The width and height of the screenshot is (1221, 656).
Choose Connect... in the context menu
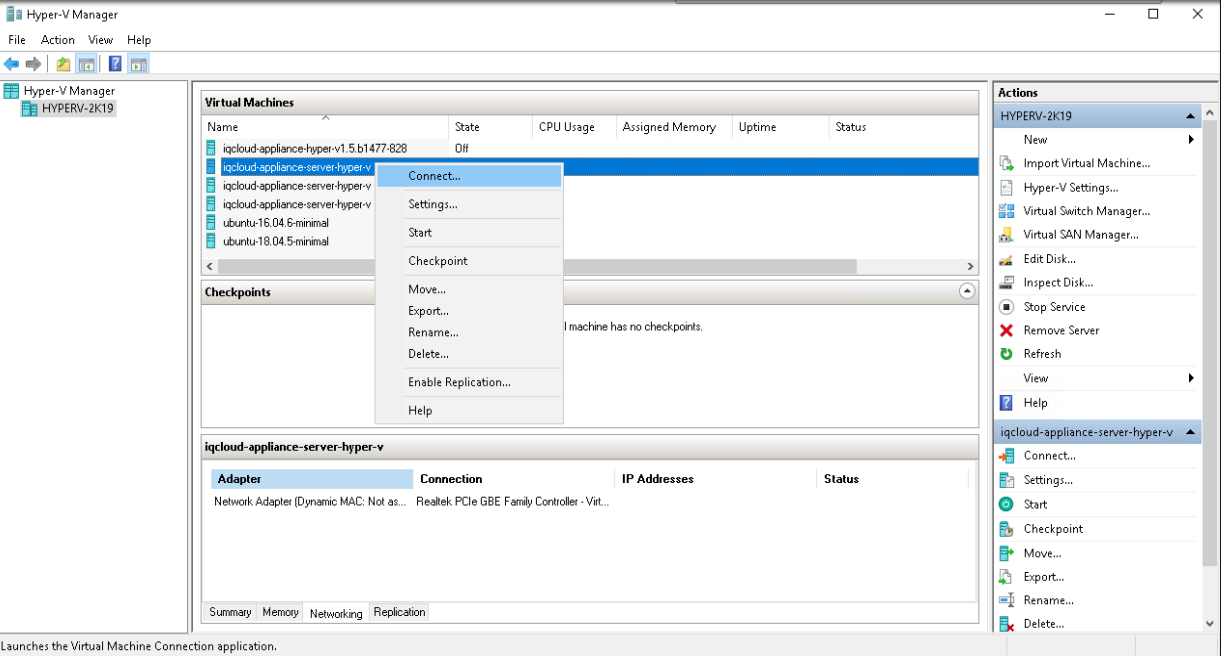(469, 176)
